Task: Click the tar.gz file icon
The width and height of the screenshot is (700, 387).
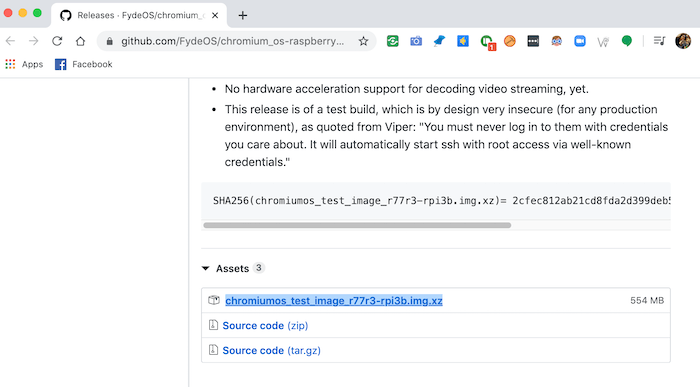Action: click(213, 350)
